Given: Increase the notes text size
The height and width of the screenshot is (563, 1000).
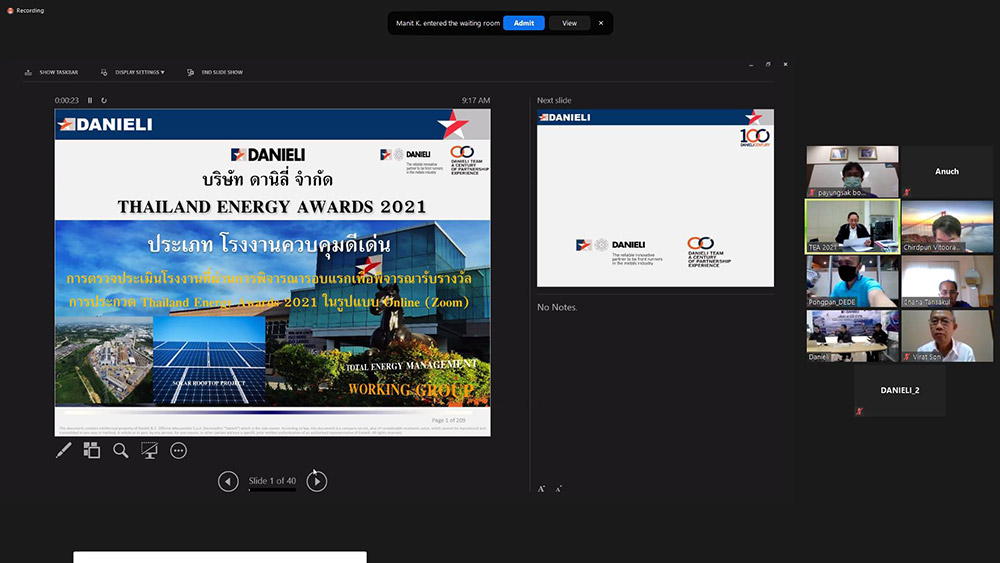Looking at the screenshot, I should tap(542, 489).
